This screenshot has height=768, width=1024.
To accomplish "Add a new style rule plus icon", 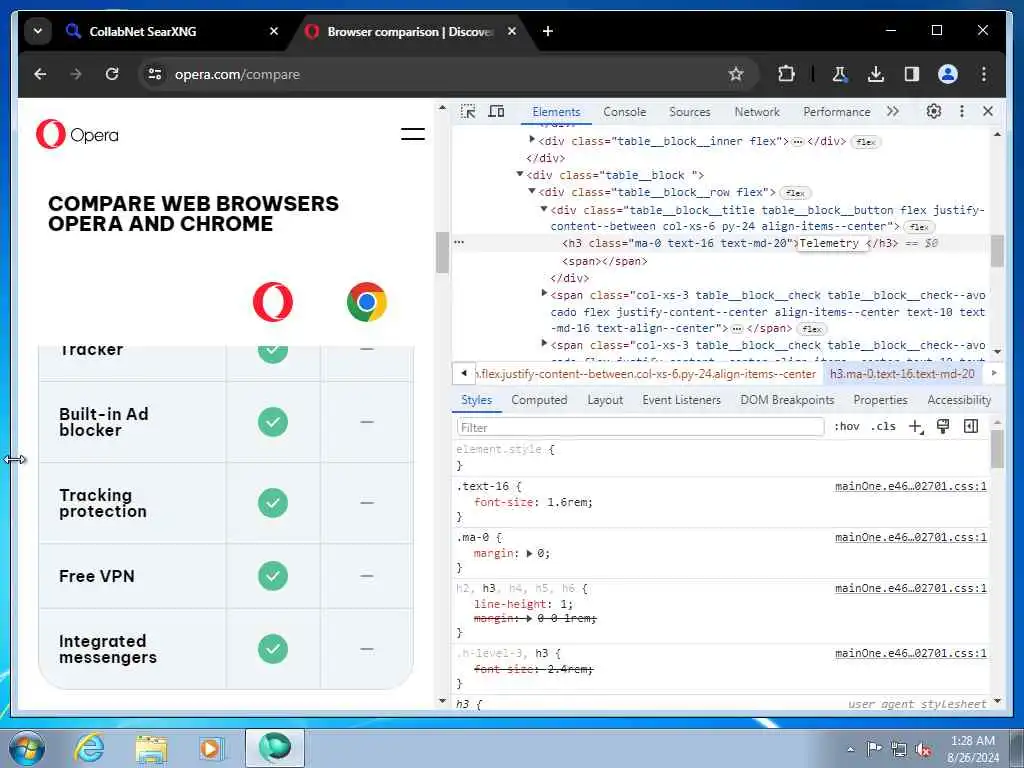I will 916,426.
